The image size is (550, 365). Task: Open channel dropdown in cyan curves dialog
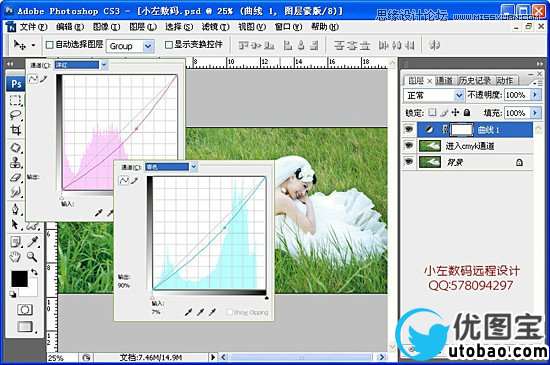(194, 167)
